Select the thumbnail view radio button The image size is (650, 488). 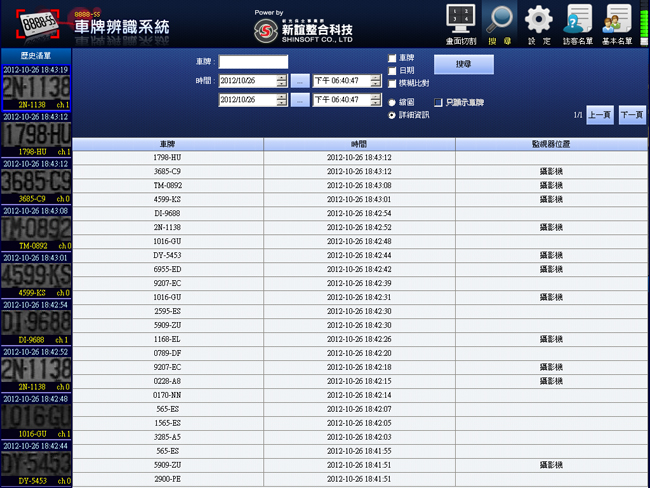(x=392, y=102)
